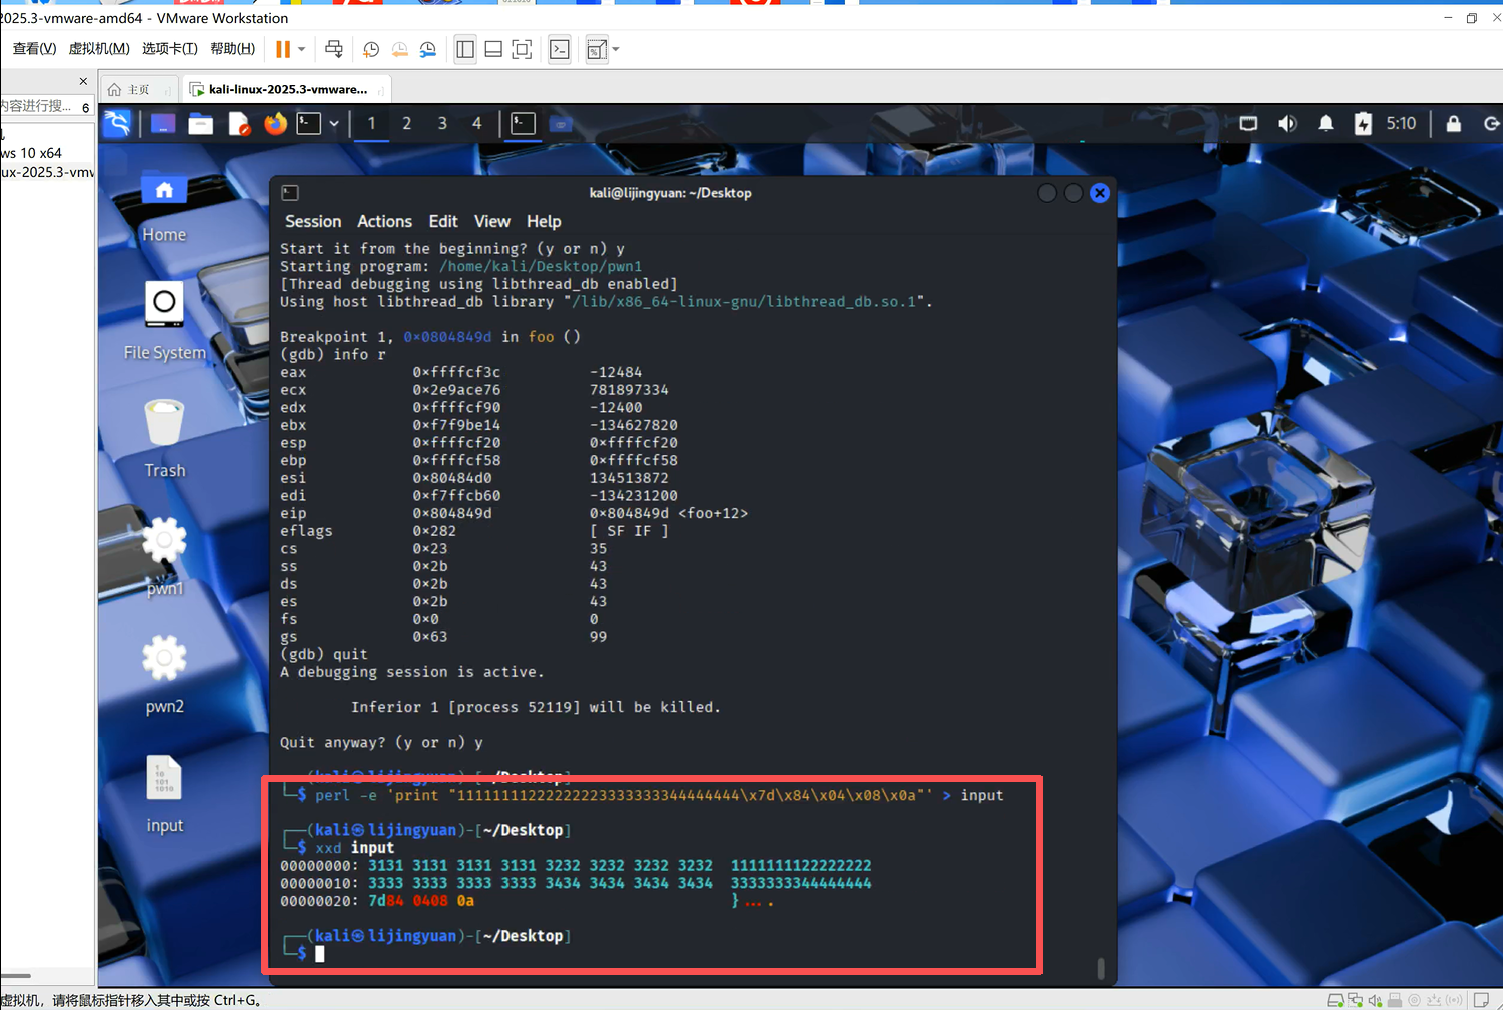Launch Firefox from the Kali panel
This screenshot has height=1010, width=1503.
tap(275, 123)
